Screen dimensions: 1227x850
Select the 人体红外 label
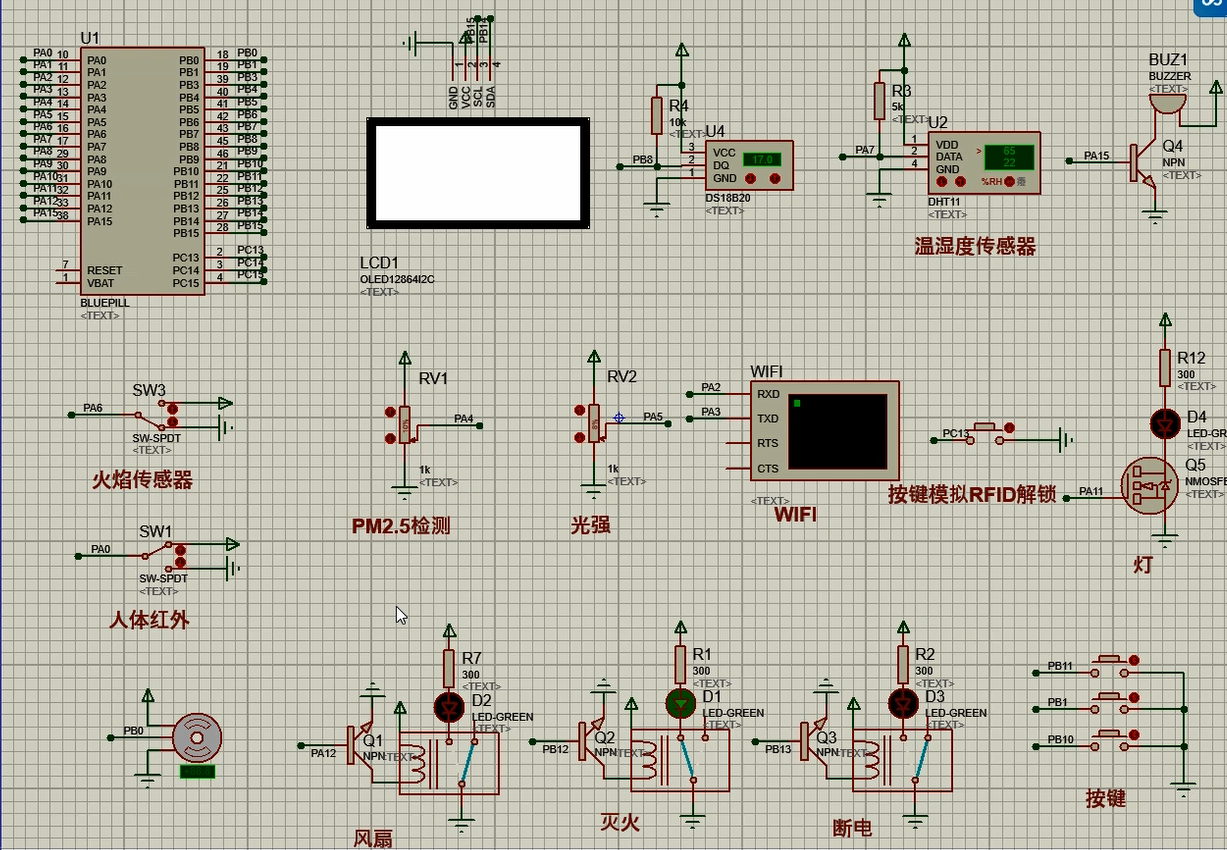tap(149, 620)
